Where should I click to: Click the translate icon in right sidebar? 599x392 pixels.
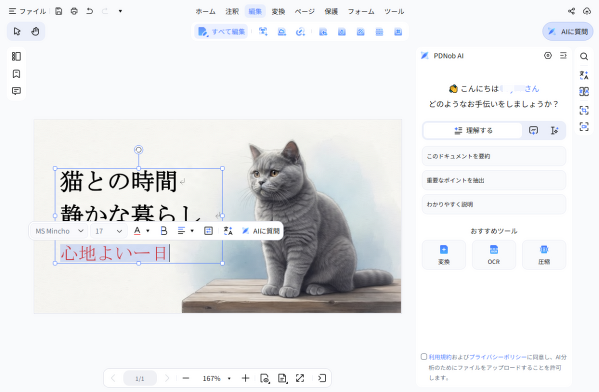(x=584, y=75)
